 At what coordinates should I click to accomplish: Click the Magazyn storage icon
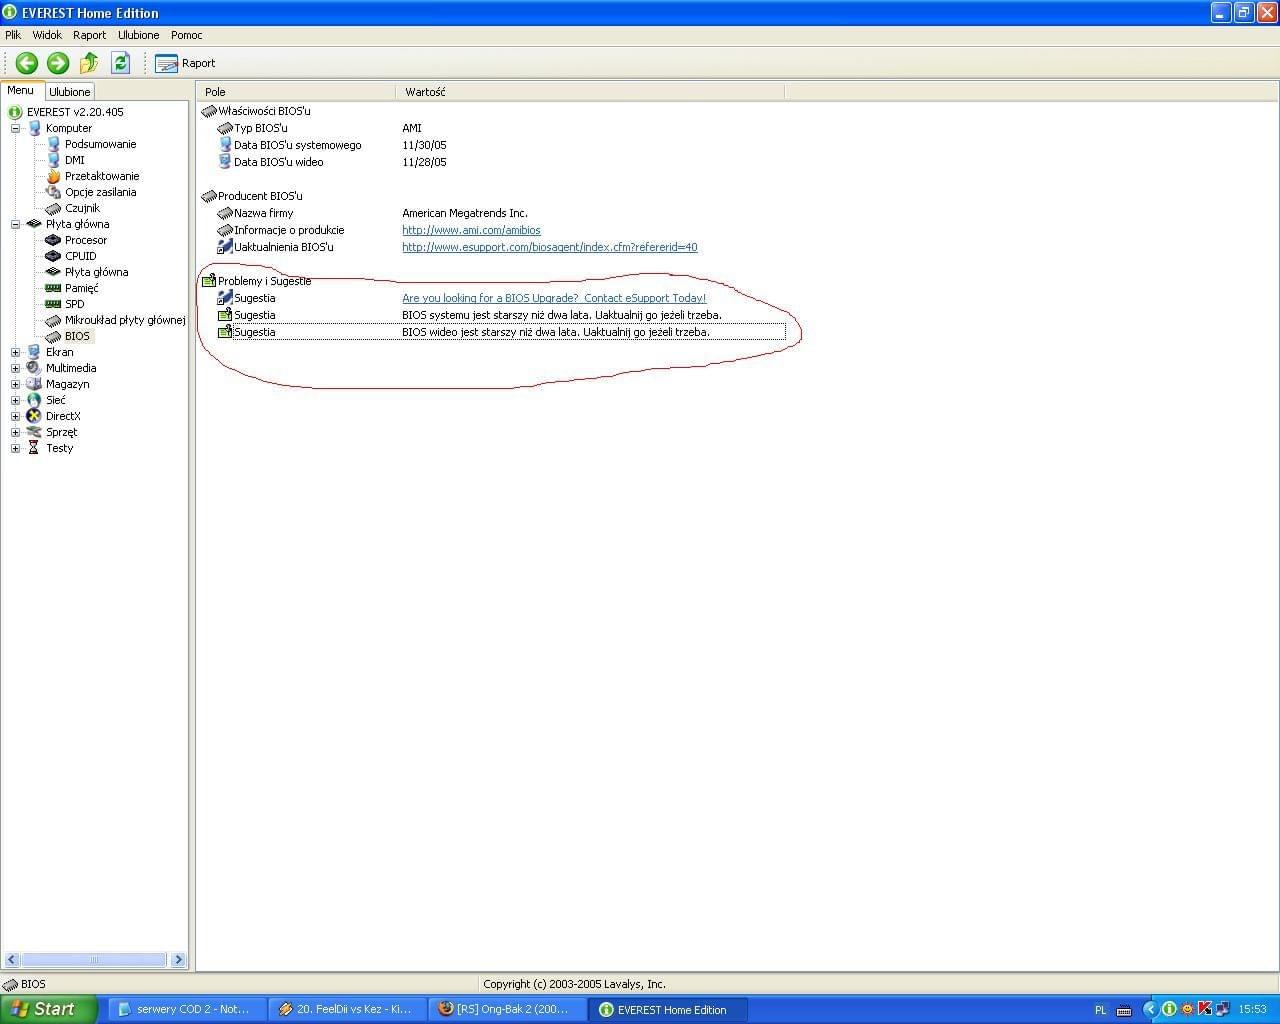point(34,384)
